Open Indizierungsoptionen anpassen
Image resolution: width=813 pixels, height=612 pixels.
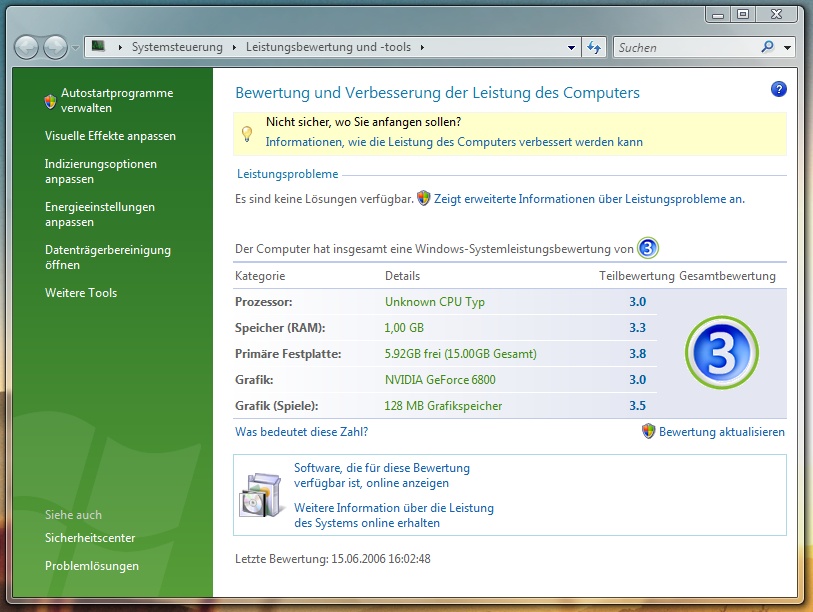coord(101,171)
